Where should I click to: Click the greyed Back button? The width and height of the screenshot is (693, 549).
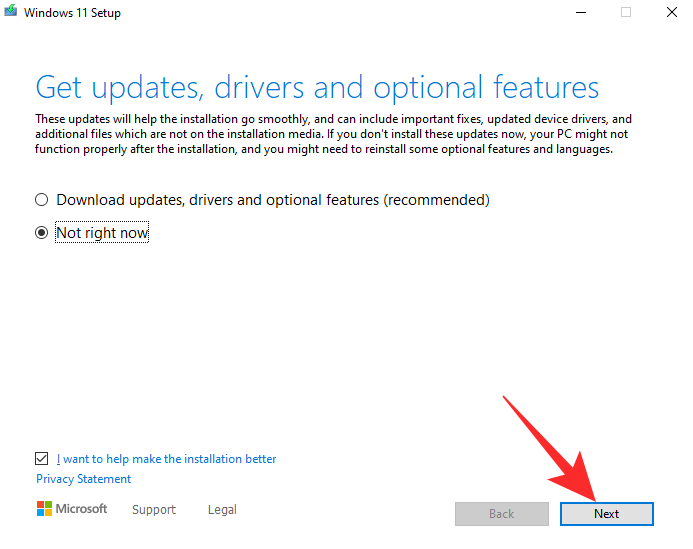click(502, 514)
